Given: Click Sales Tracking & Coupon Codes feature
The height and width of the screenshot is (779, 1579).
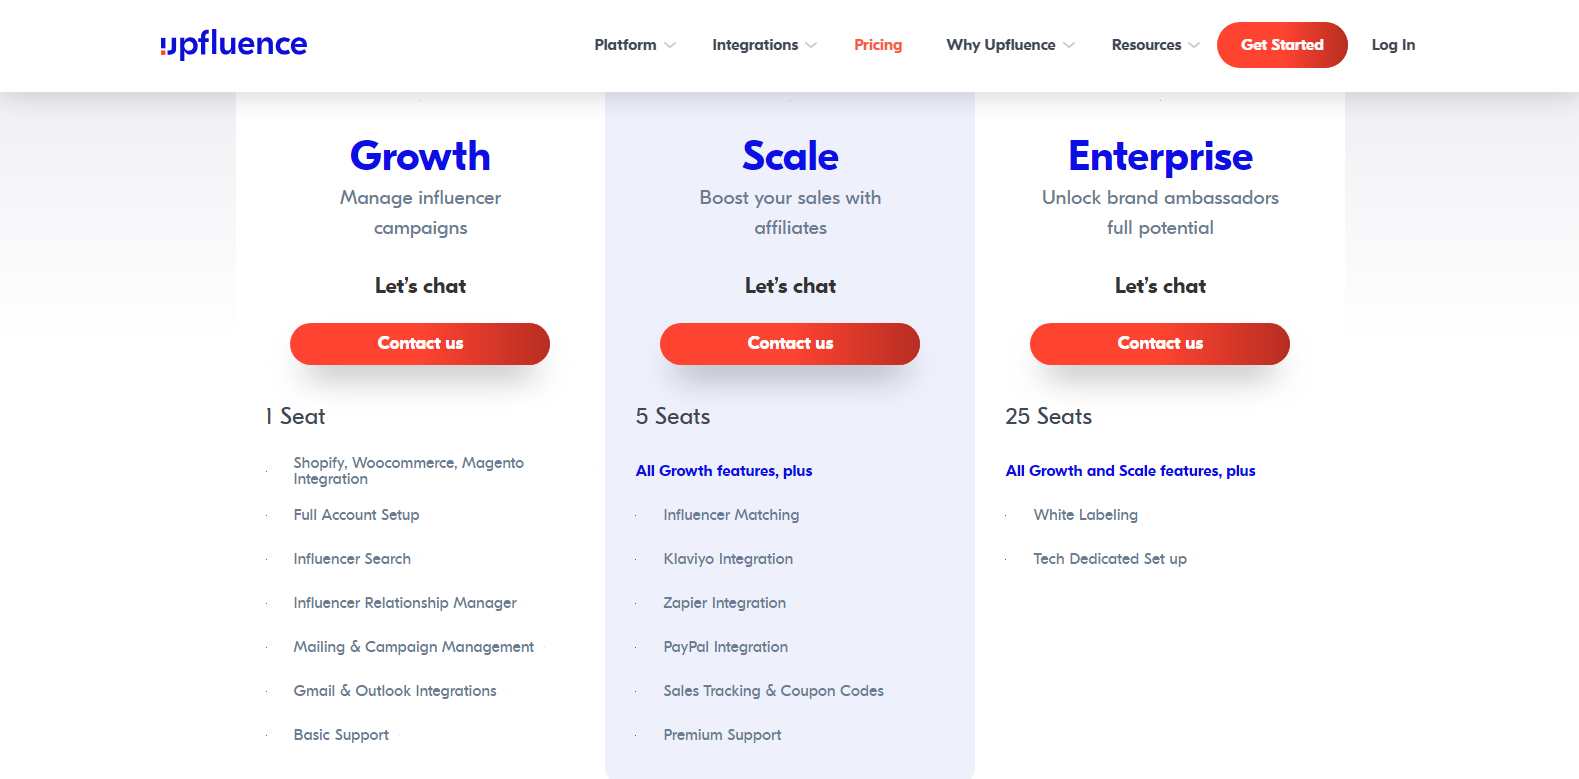Looking at the screenshot, I should click(773, 691).
